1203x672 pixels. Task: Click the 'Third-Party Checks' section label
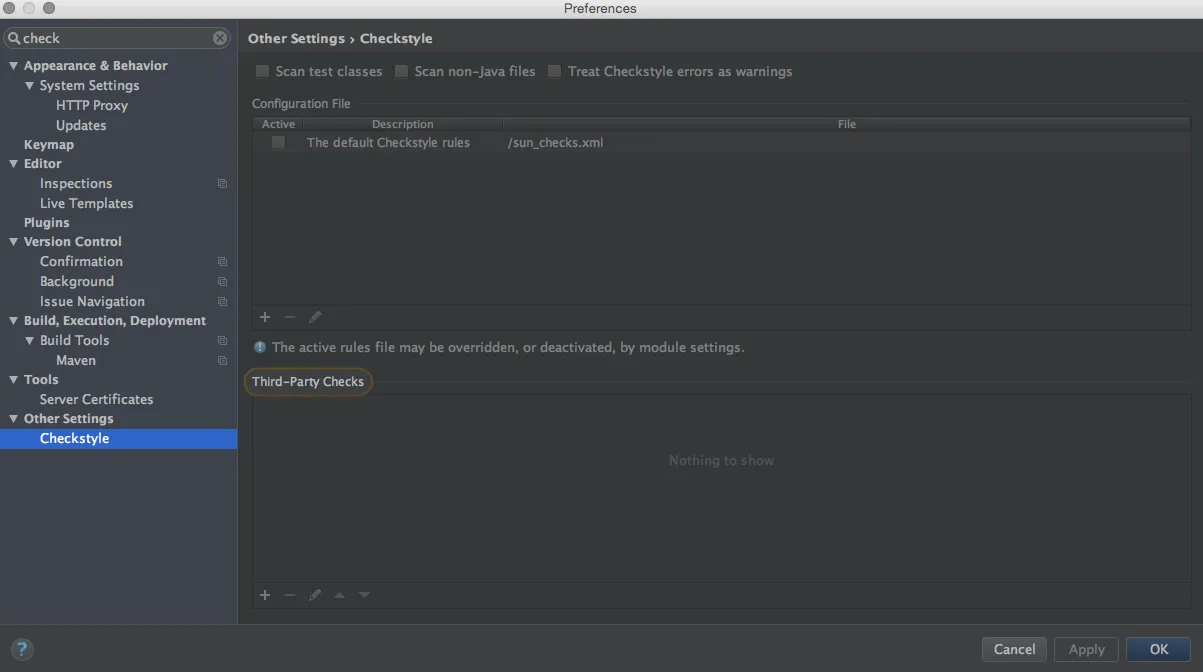click(x=308, y=381)
